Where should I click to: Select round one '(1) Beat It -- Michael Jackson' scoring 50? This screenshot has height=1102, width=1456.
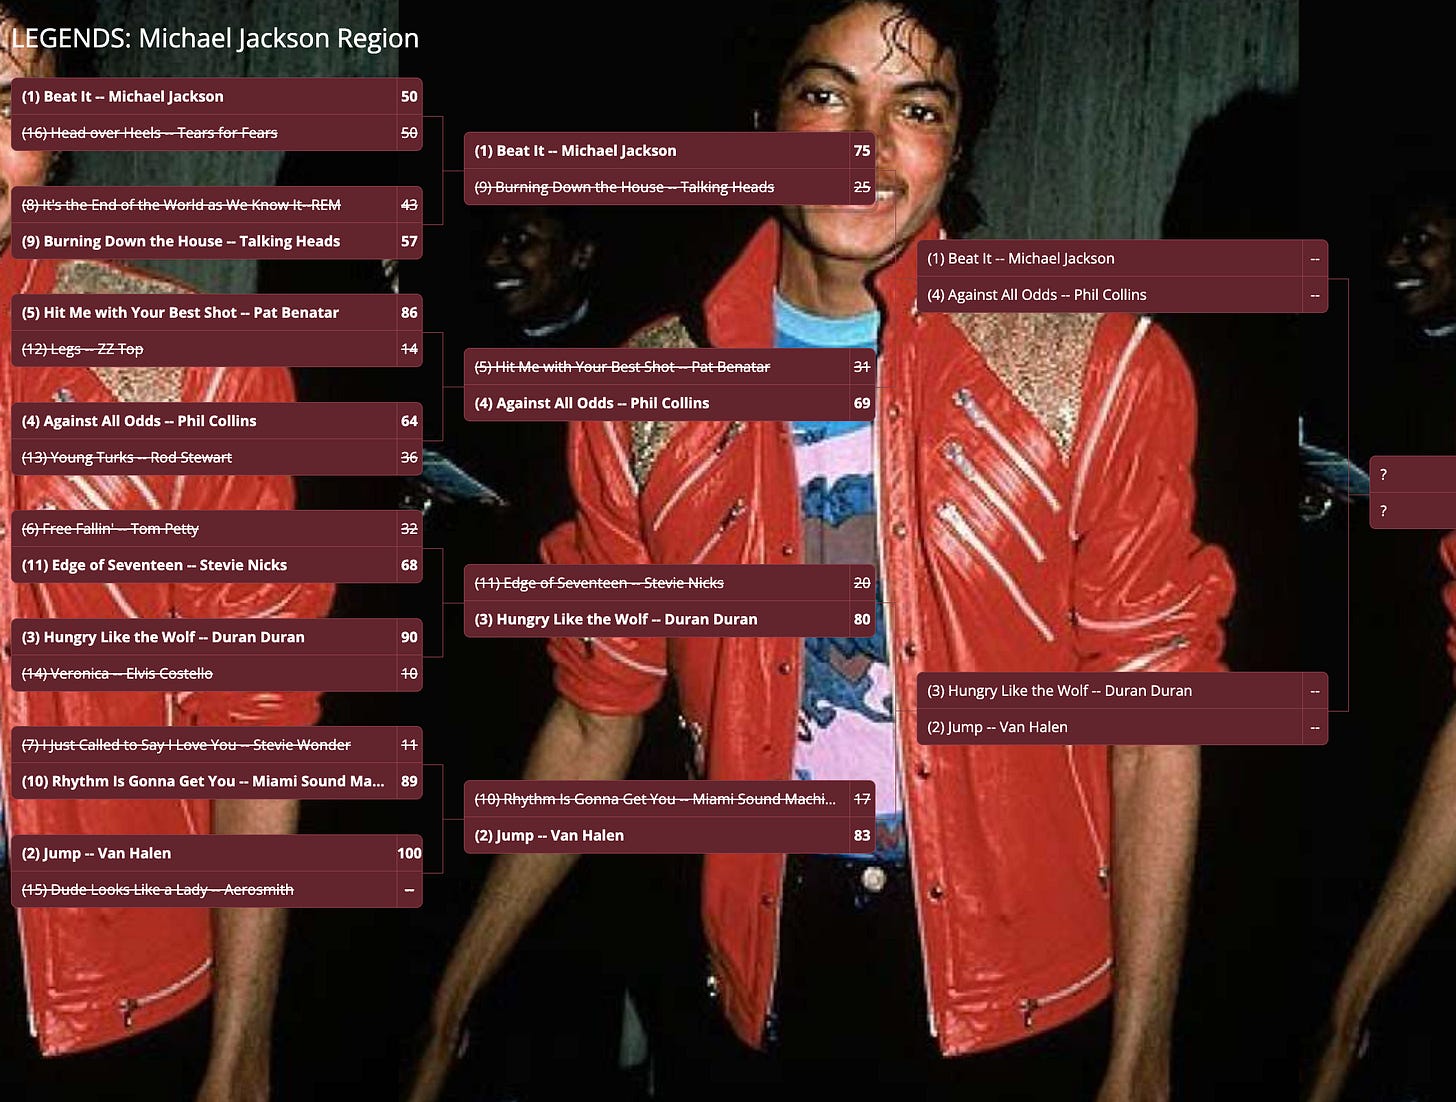coord(217,97)
